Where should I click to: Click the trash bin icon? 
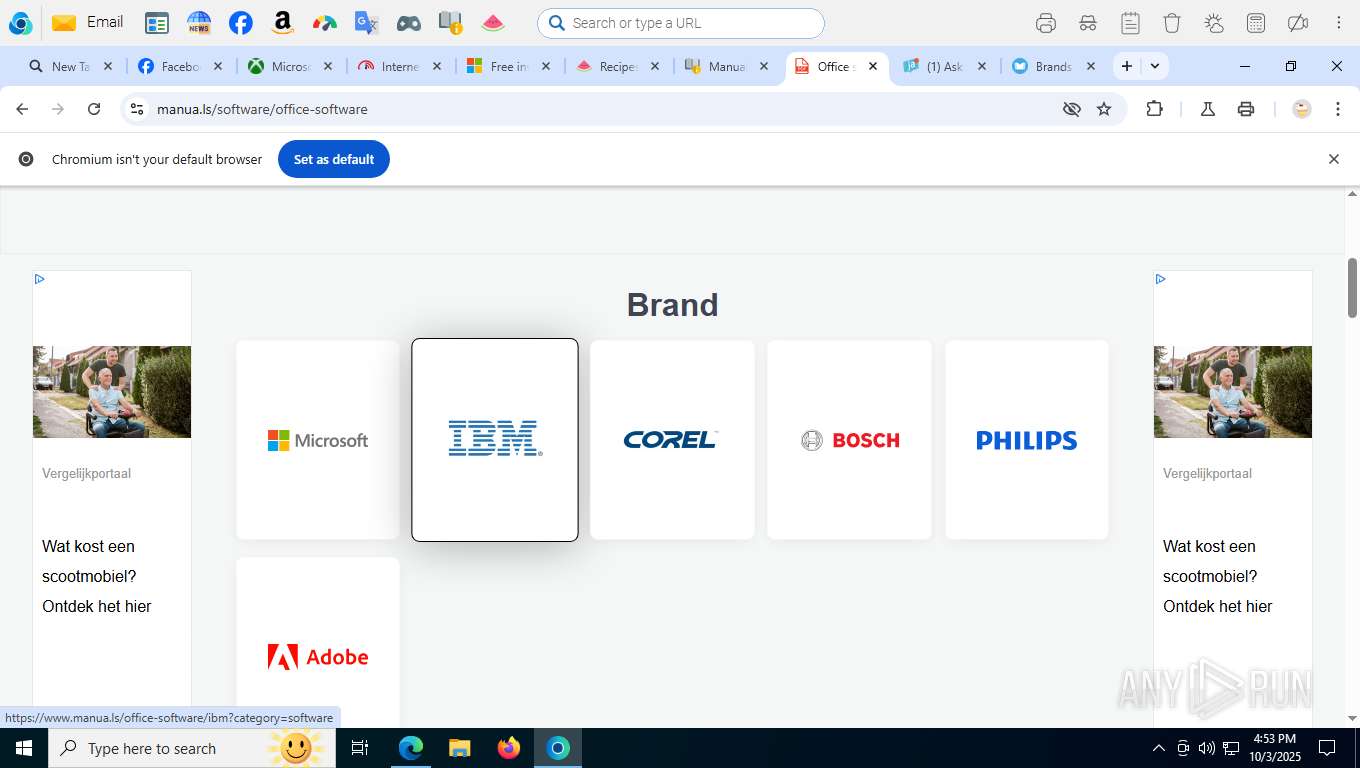point(1172,23)
